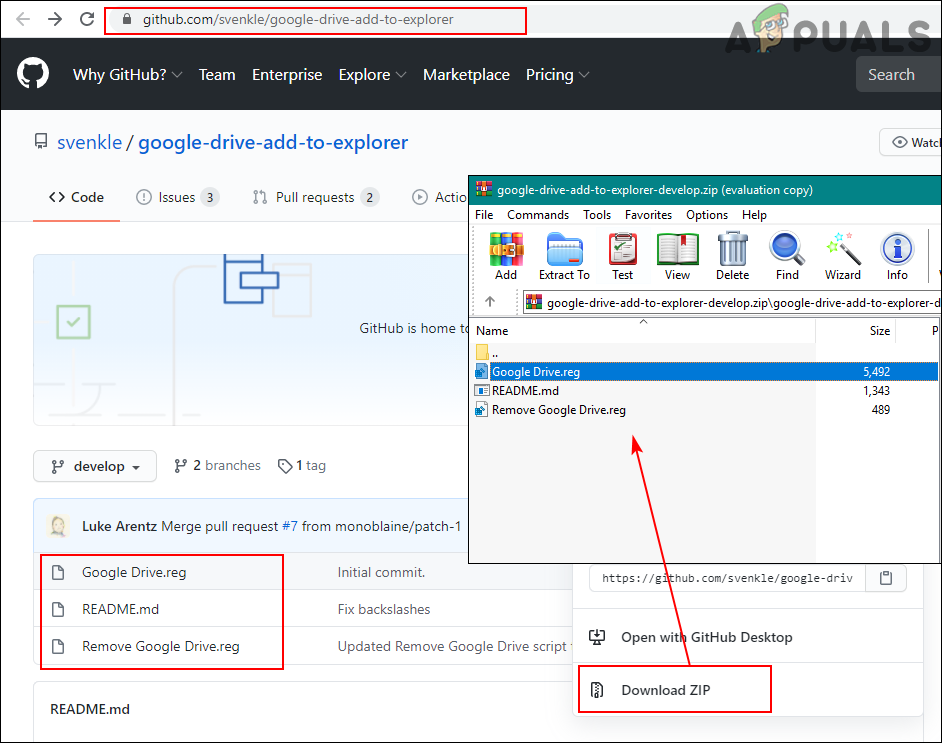Viewport: 942px width, 743px height.
Task: Open WinRAR Commands menu
Action: 538,214
